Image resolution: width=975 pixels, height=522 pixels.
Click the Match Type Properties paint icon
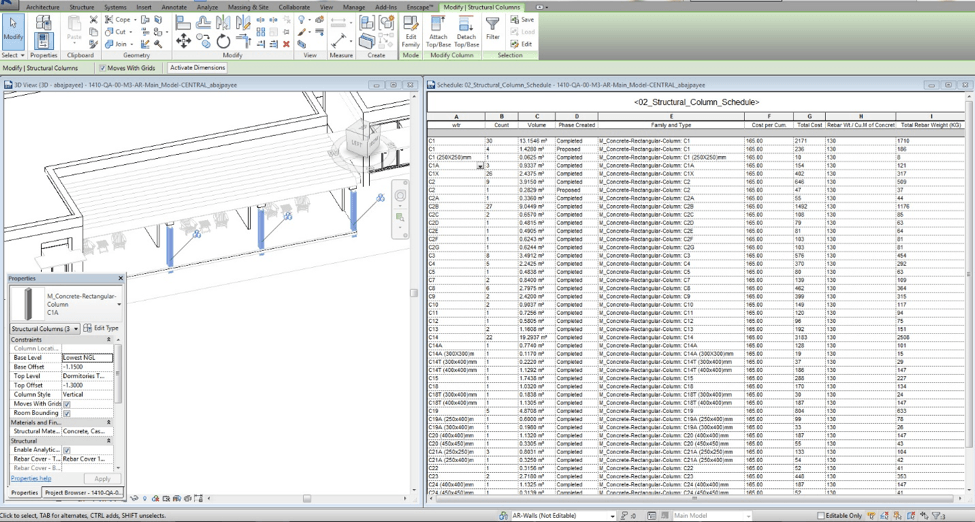click(93, 44)
